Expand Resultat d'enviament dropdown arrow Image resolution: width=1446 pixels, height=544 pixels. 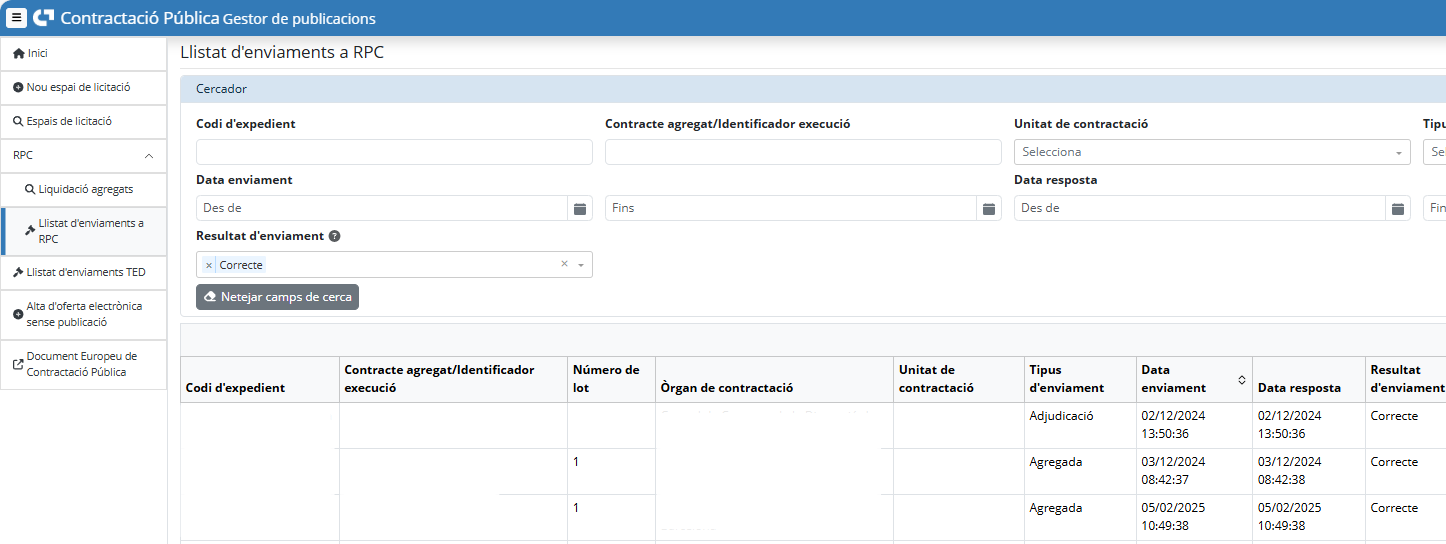581,265
